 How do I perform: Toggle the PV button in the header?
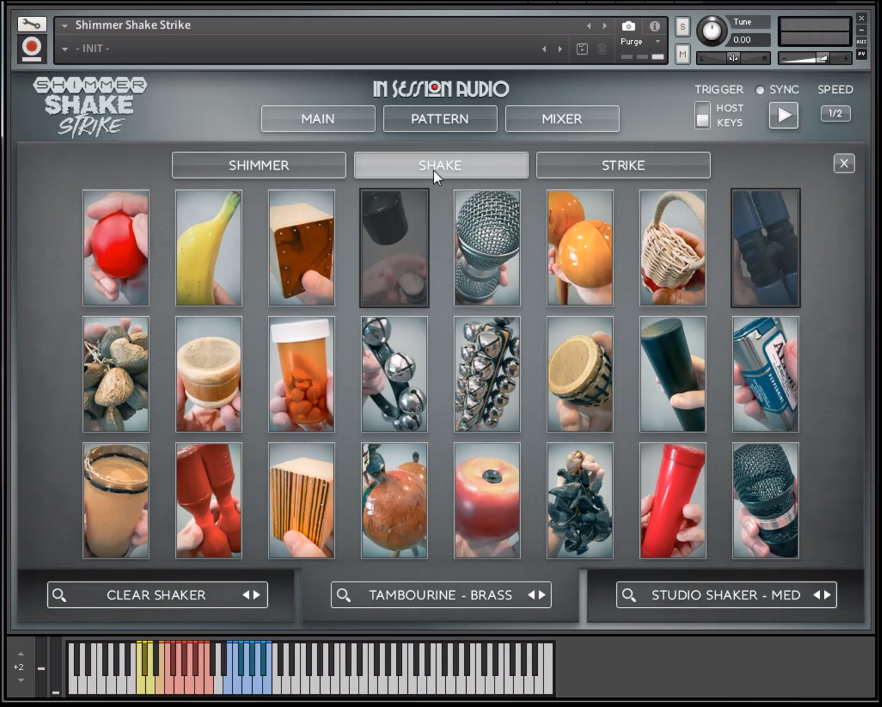(x=861, y=54)
